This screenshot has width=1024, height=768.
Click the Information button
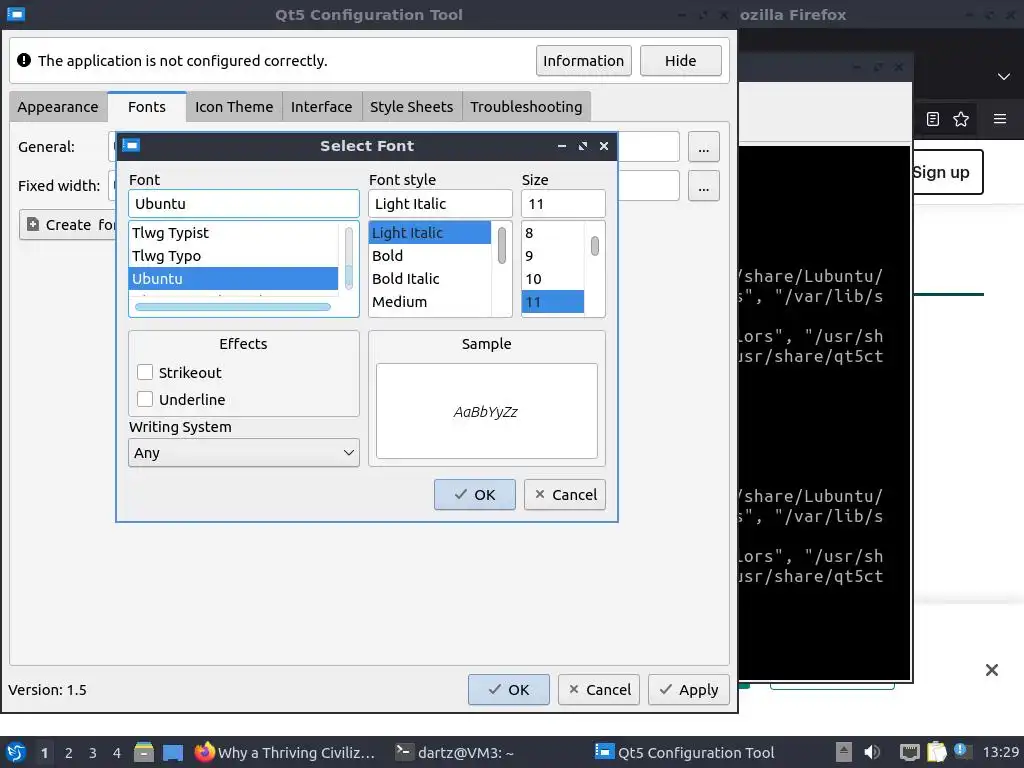583,60
